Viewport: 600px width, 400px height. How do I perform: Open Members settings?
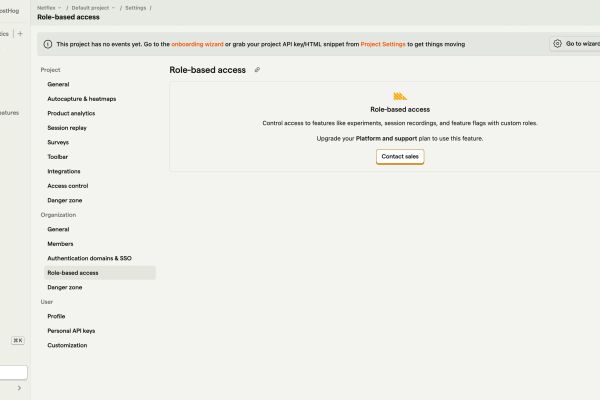tap(100, 244)
